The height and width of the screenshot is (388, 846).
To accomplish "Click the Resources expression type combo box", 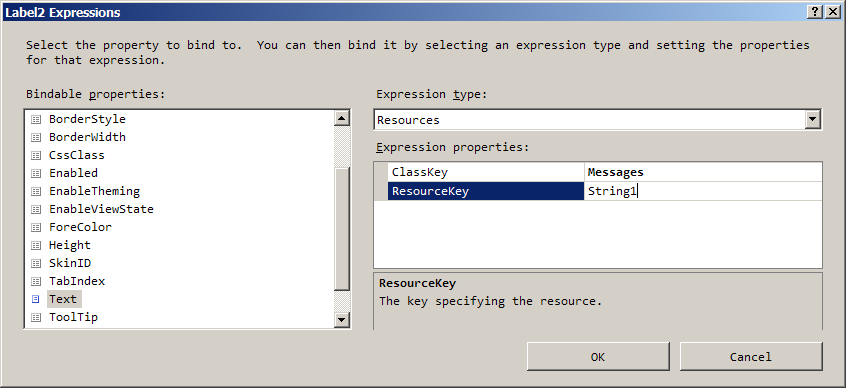I will coord(598,120).
